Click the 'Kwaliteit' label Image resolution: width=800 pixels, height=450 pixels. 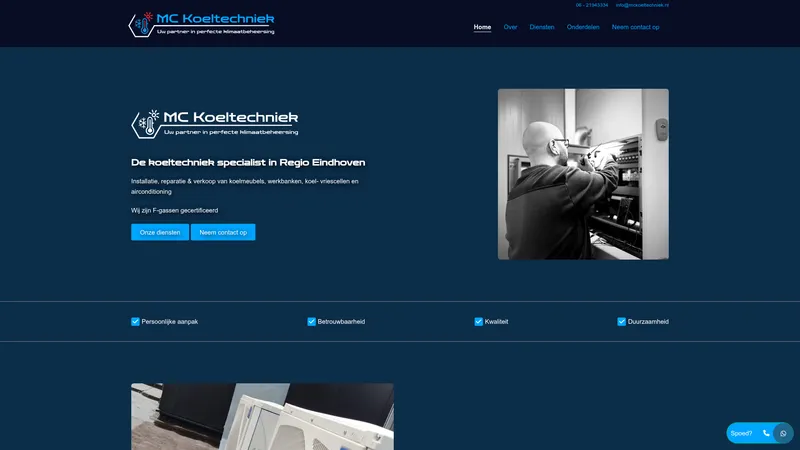click(x=496, y=321)
